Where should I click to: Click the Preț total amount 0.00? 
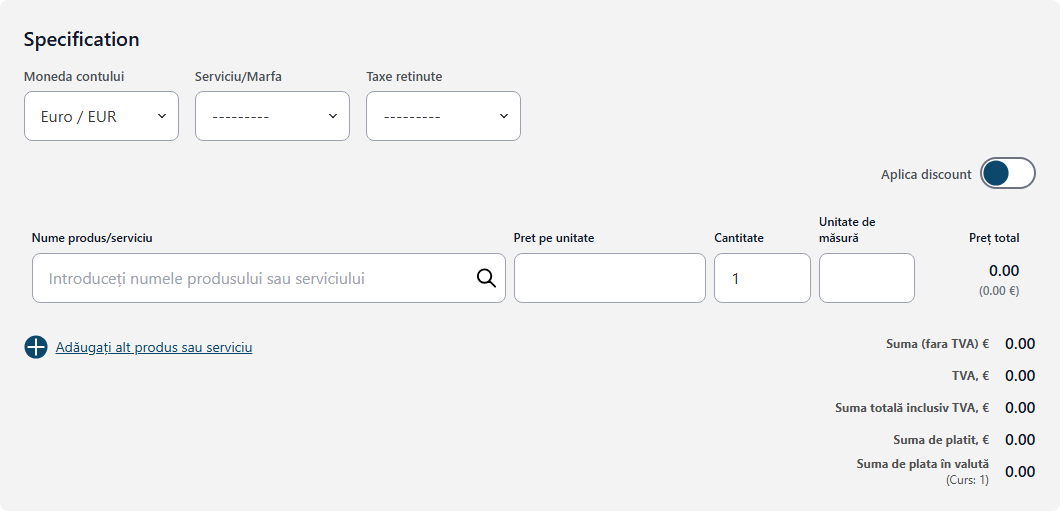click(x=1003, y=271)
